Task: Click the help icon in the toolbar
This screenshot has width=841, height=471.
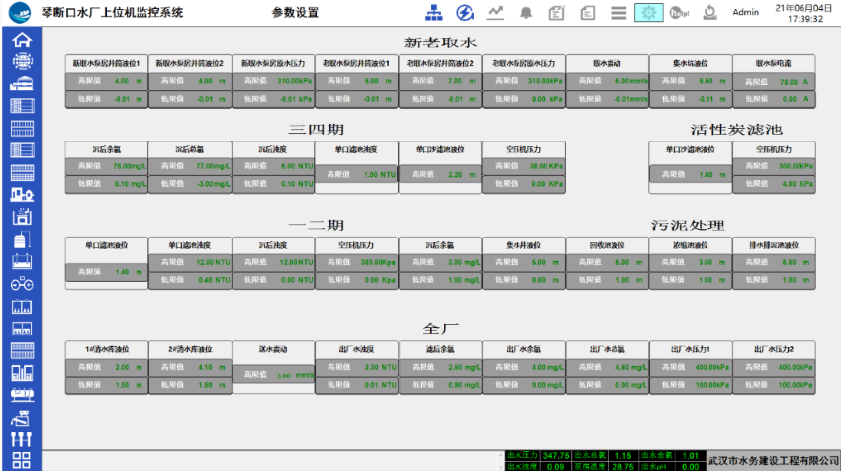Action: [x=680, y=13]
